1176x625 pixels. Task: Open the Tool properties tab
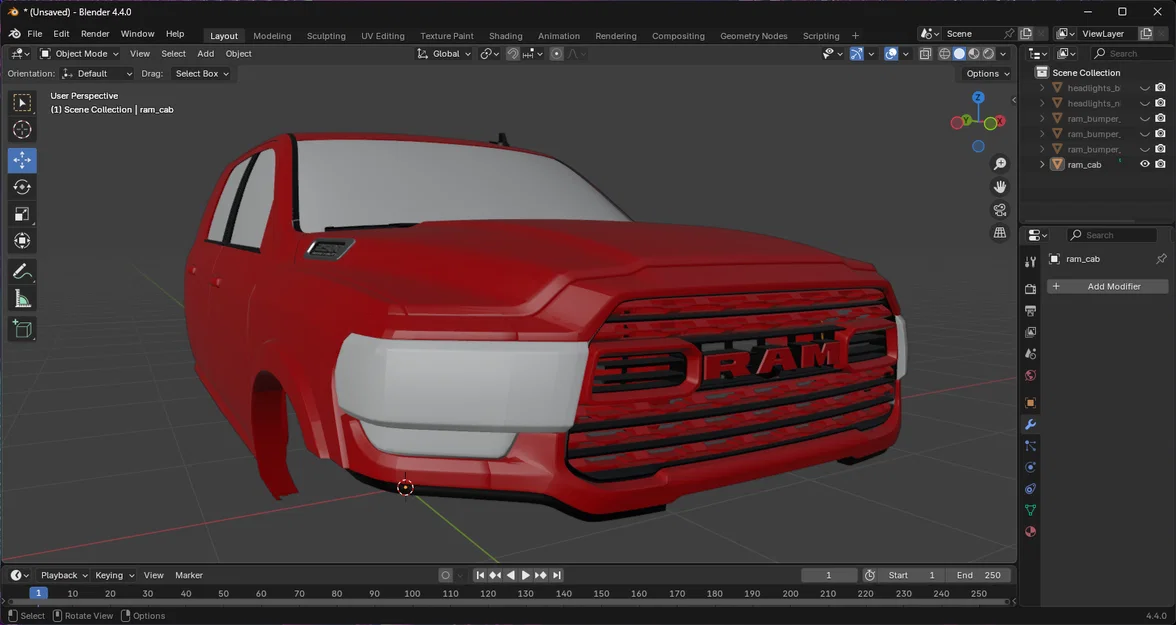[1030, 261]
